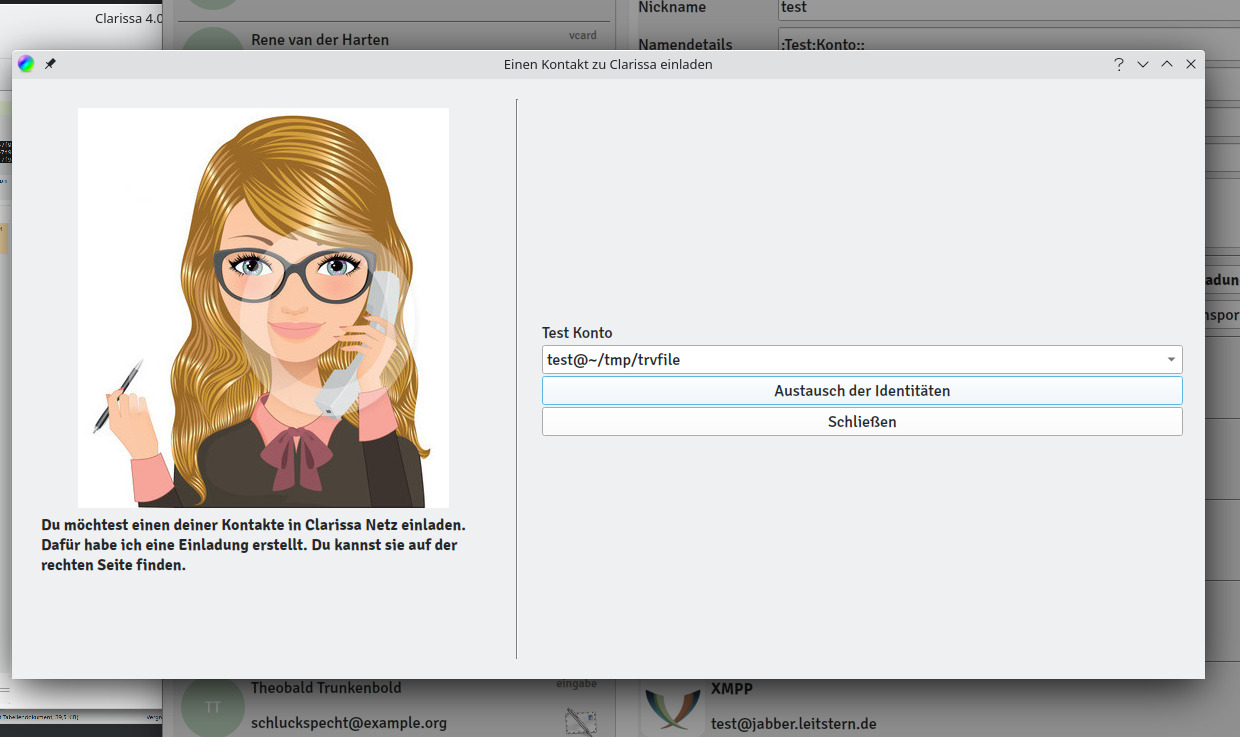Toggle the pin icon in the dialog title bar
The width and height of the screenshot is (1240, 737).
(x=50, y=64)
